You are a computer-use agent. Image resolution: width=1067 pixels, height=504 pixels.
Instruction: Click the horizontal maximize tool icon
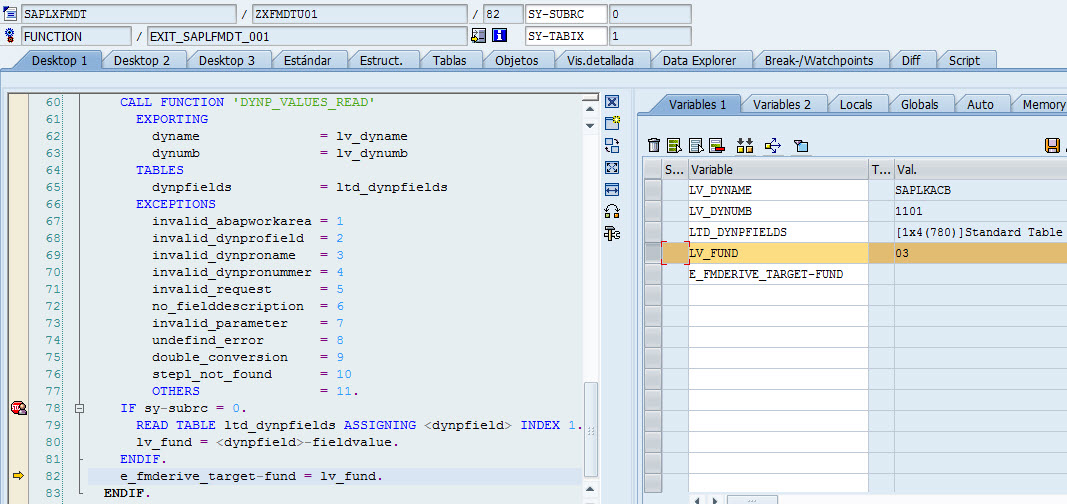tap(612, 188)
